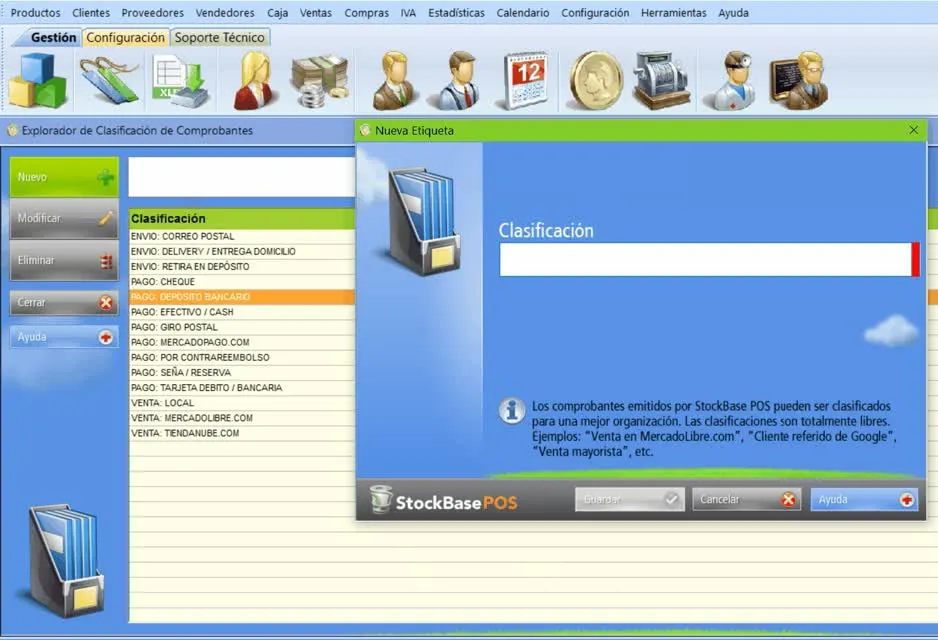Click the man with red tie icon
Image resolution: width=938 pixels, height=640 pixels.
(458, 81)
